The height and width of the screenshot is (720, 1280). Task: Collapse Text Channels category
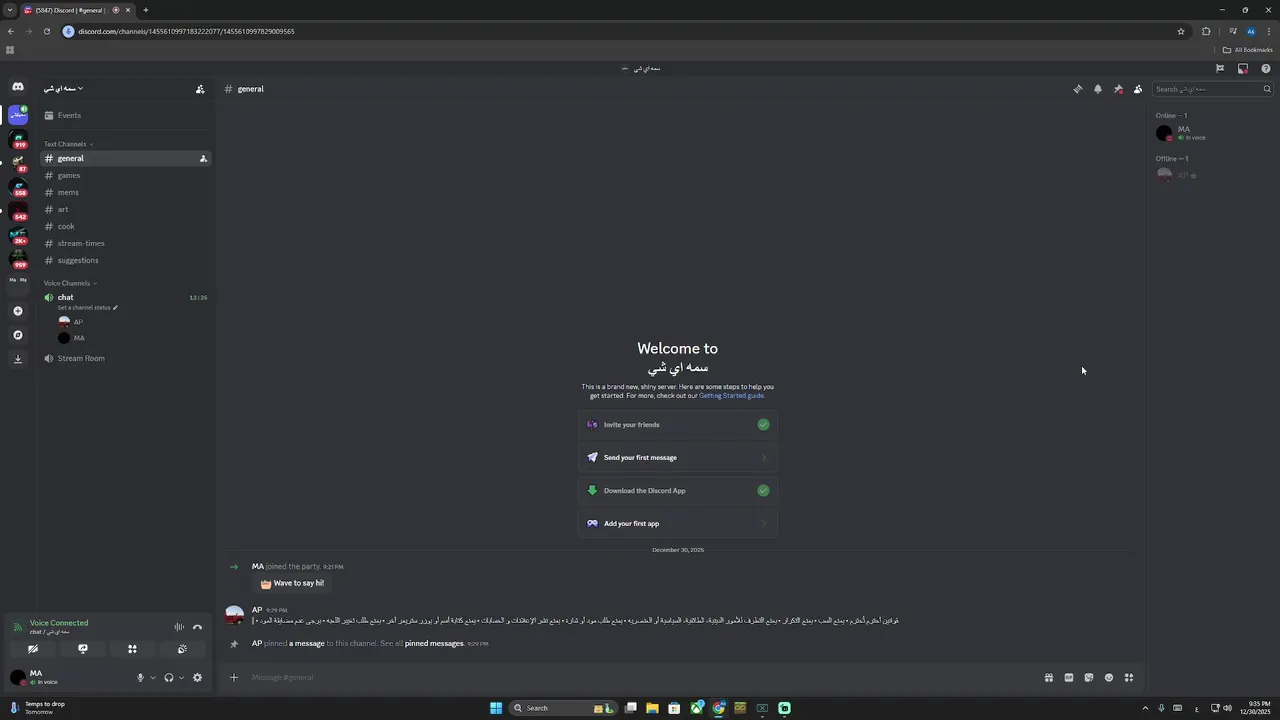point(68,144)
